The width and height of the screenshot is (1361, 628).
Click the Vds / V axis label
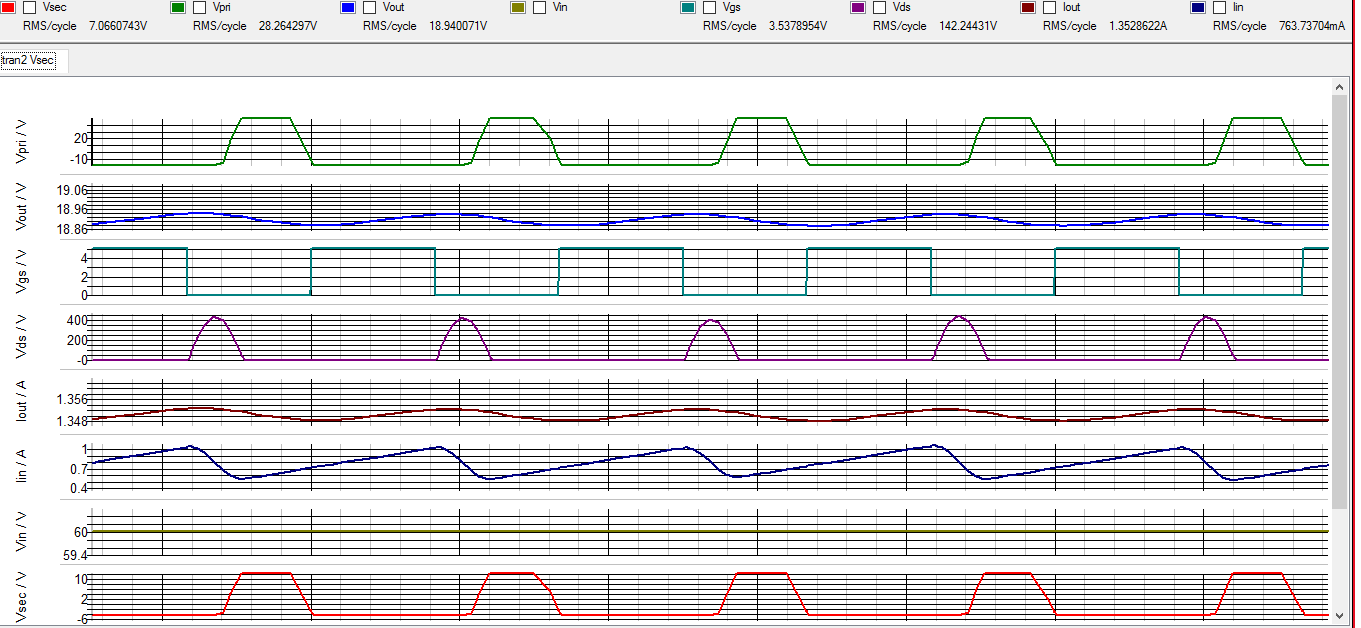click(23, 337)
